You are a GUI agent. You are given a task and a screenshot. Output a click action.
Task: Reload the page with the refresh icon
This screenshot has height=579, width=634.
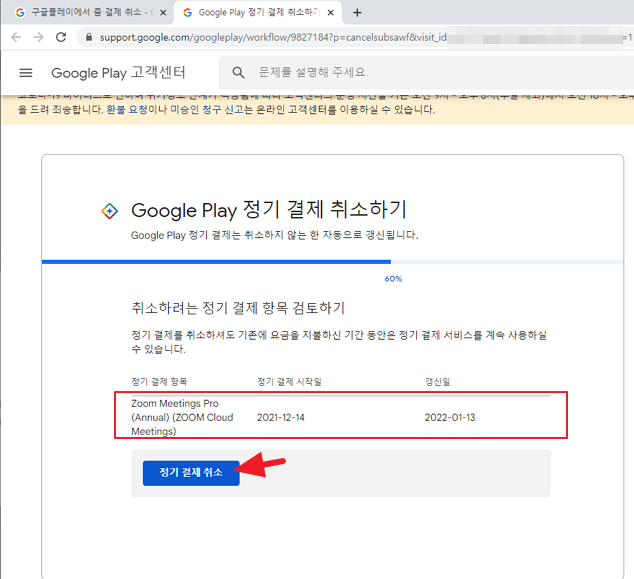tap(61, 37)
